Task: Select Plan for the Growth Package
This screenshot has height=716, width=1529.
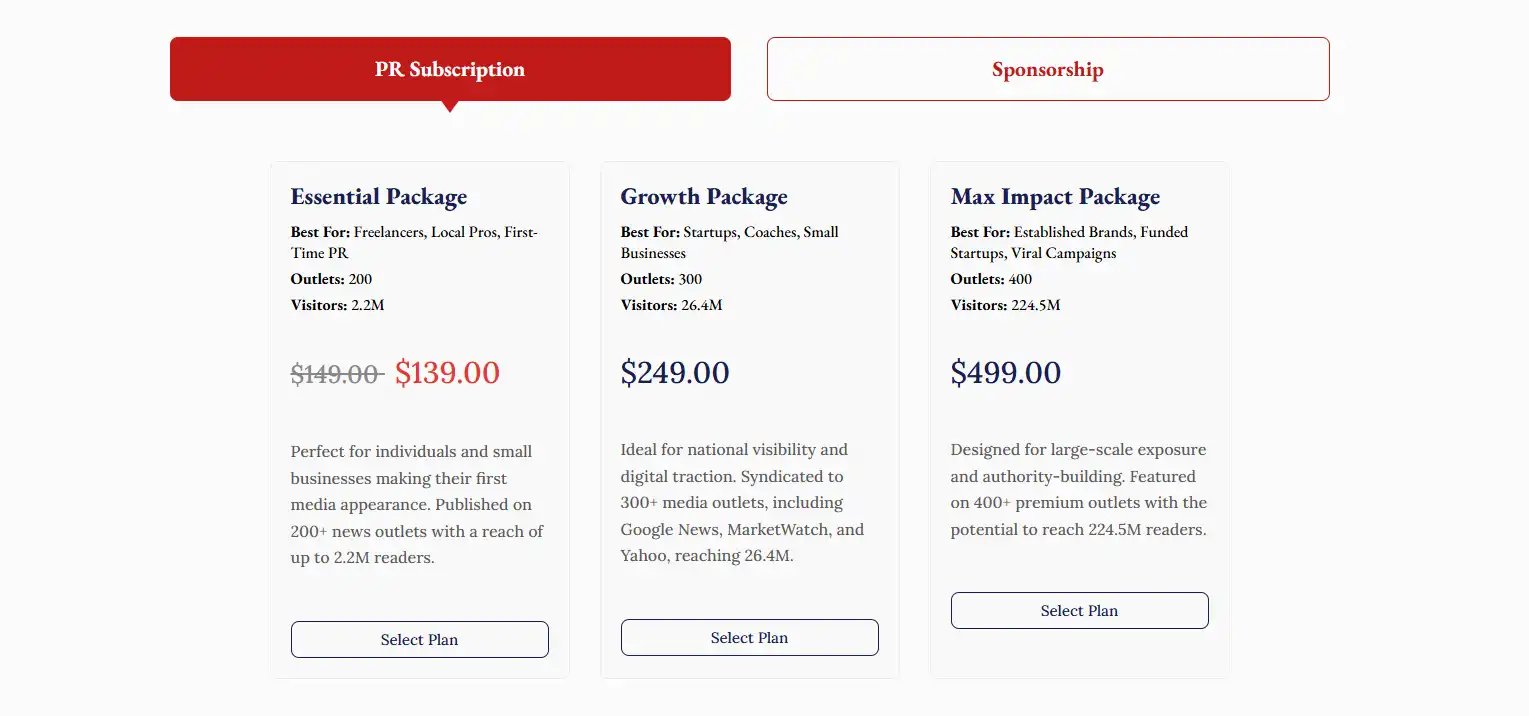Action: point(750,638)
